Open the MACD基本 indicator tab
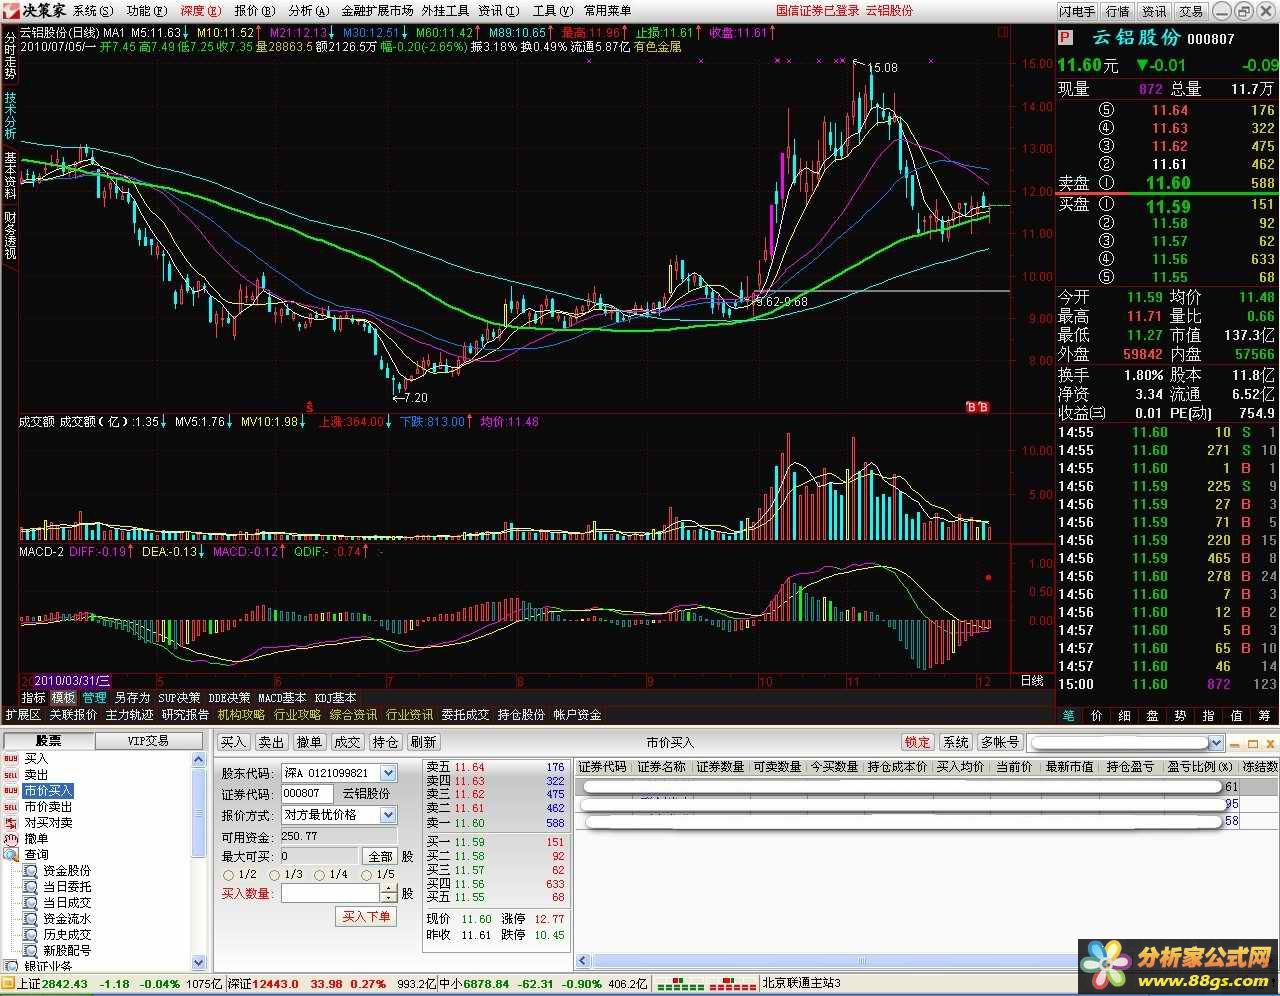 pyautogui.click(x=282, y=698)
